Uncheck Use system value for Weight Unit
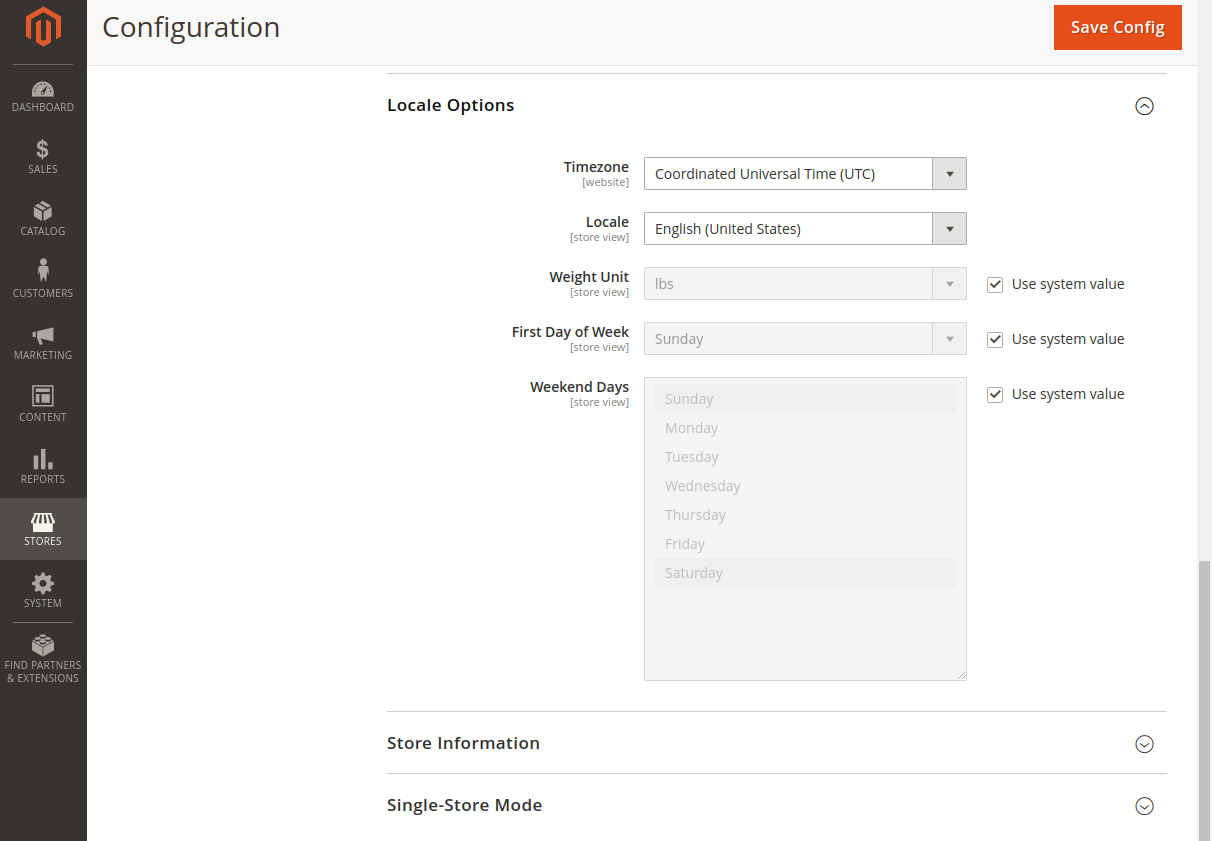This screenshot has height=841, width=1212. tap(995, 284)
